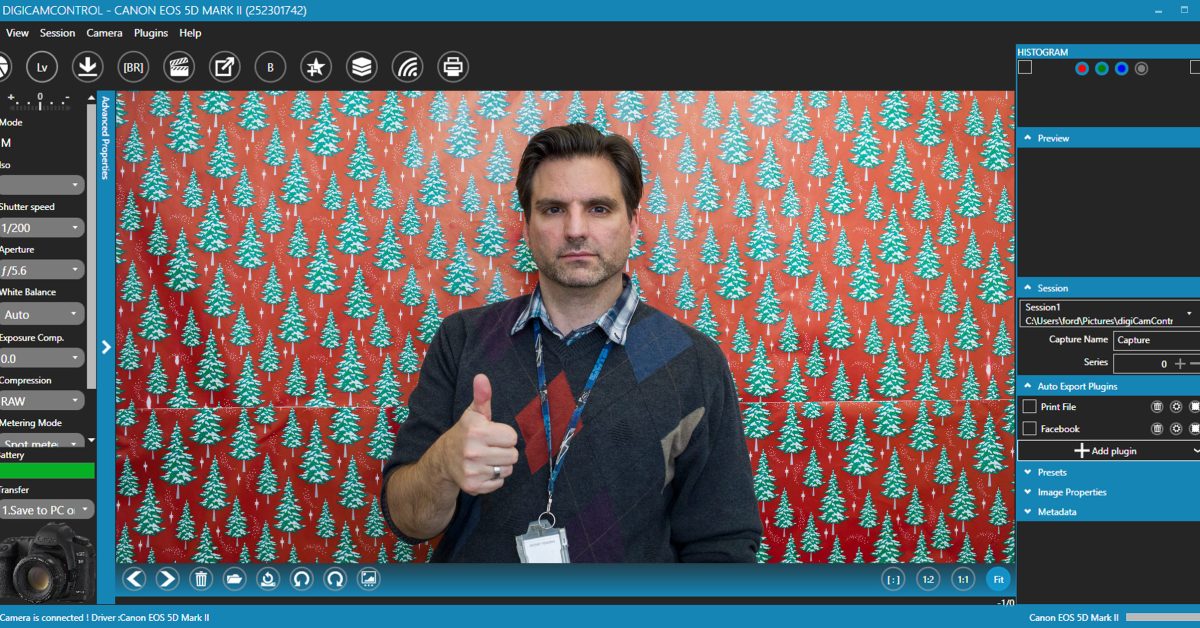
Task: Go to next image with right arrow
Action: (167, 578)
